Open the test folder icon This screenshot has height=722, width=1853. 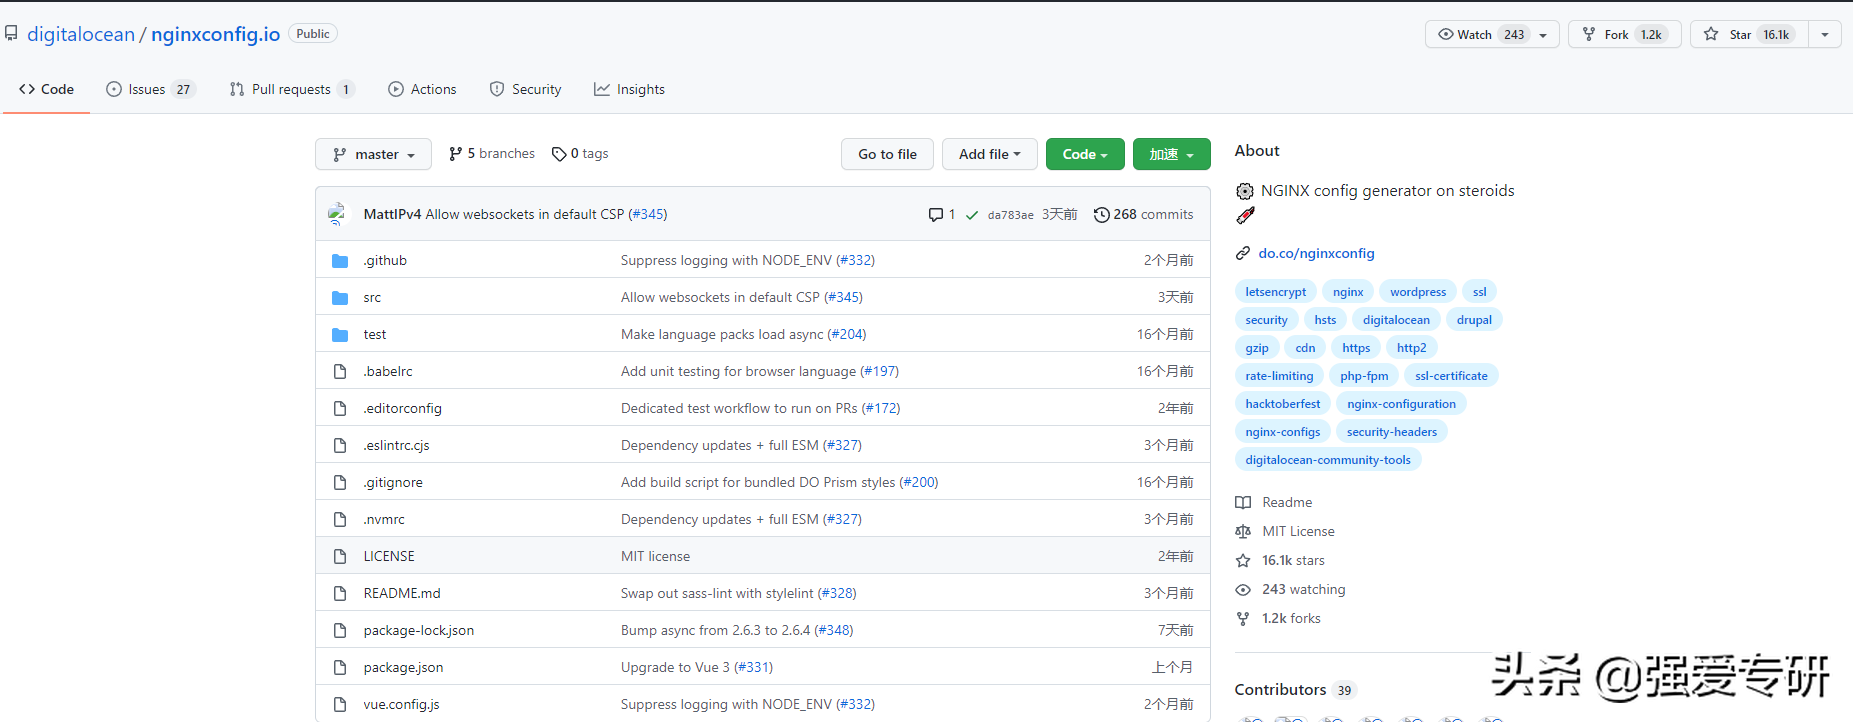(340, 335)
